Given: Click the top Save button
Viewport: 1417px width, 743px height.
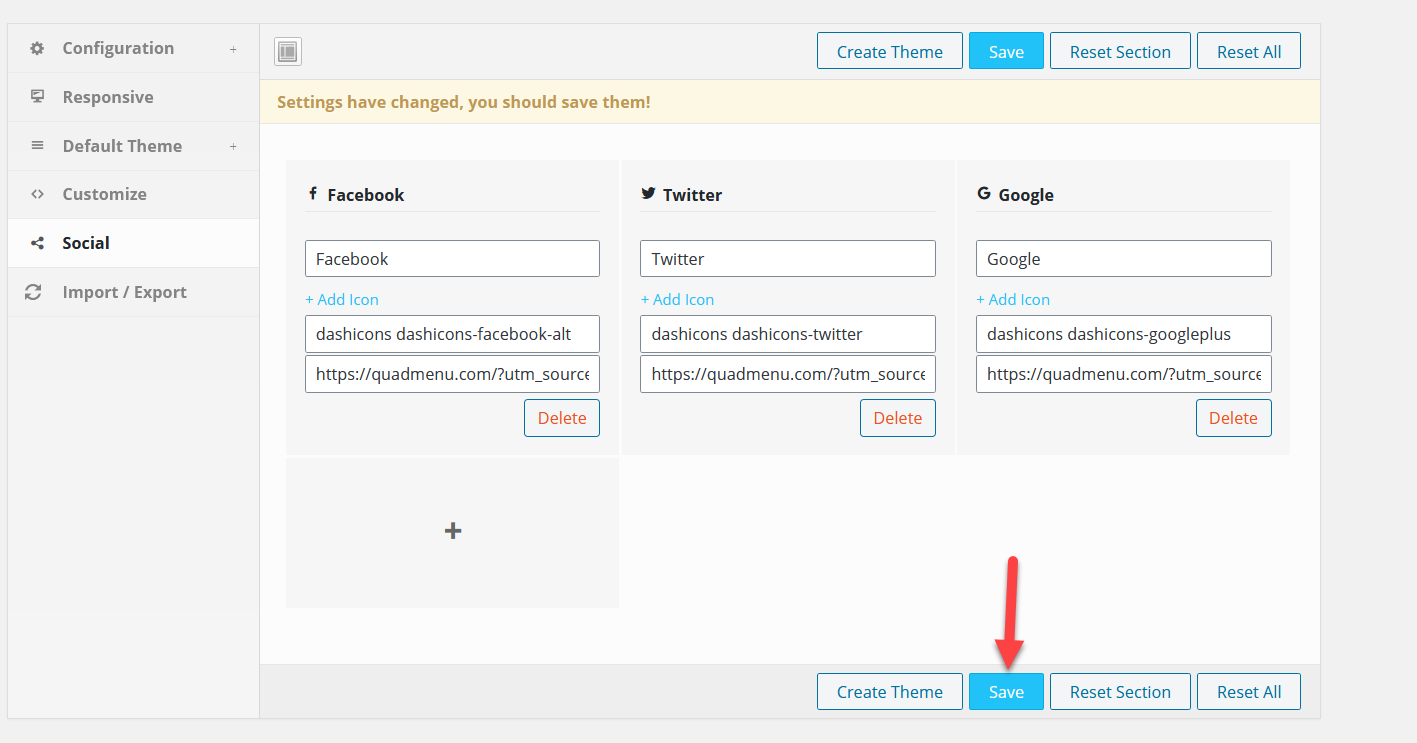Looking at the screenshot, I should point(1006,51).
